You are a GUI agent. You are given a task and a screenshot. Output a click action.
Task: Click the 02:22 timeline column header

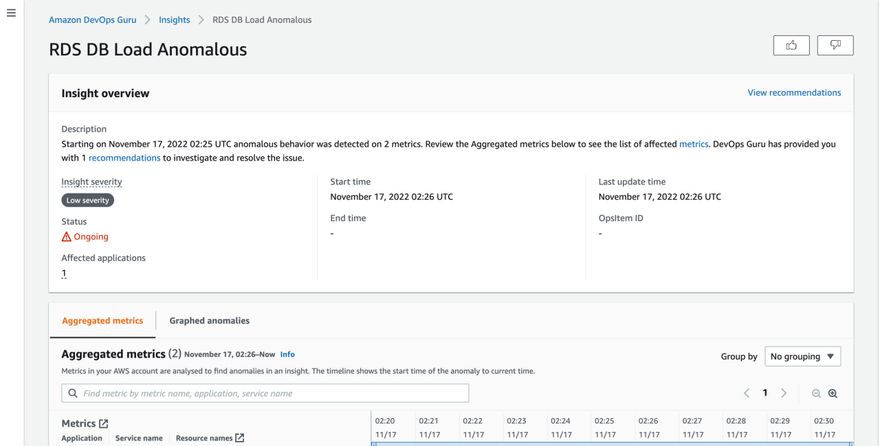tap(473, 427)
